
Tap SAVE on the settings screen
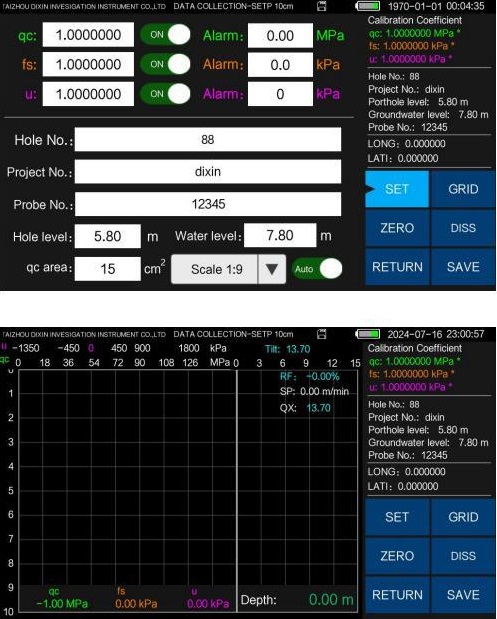click(463, 267)
